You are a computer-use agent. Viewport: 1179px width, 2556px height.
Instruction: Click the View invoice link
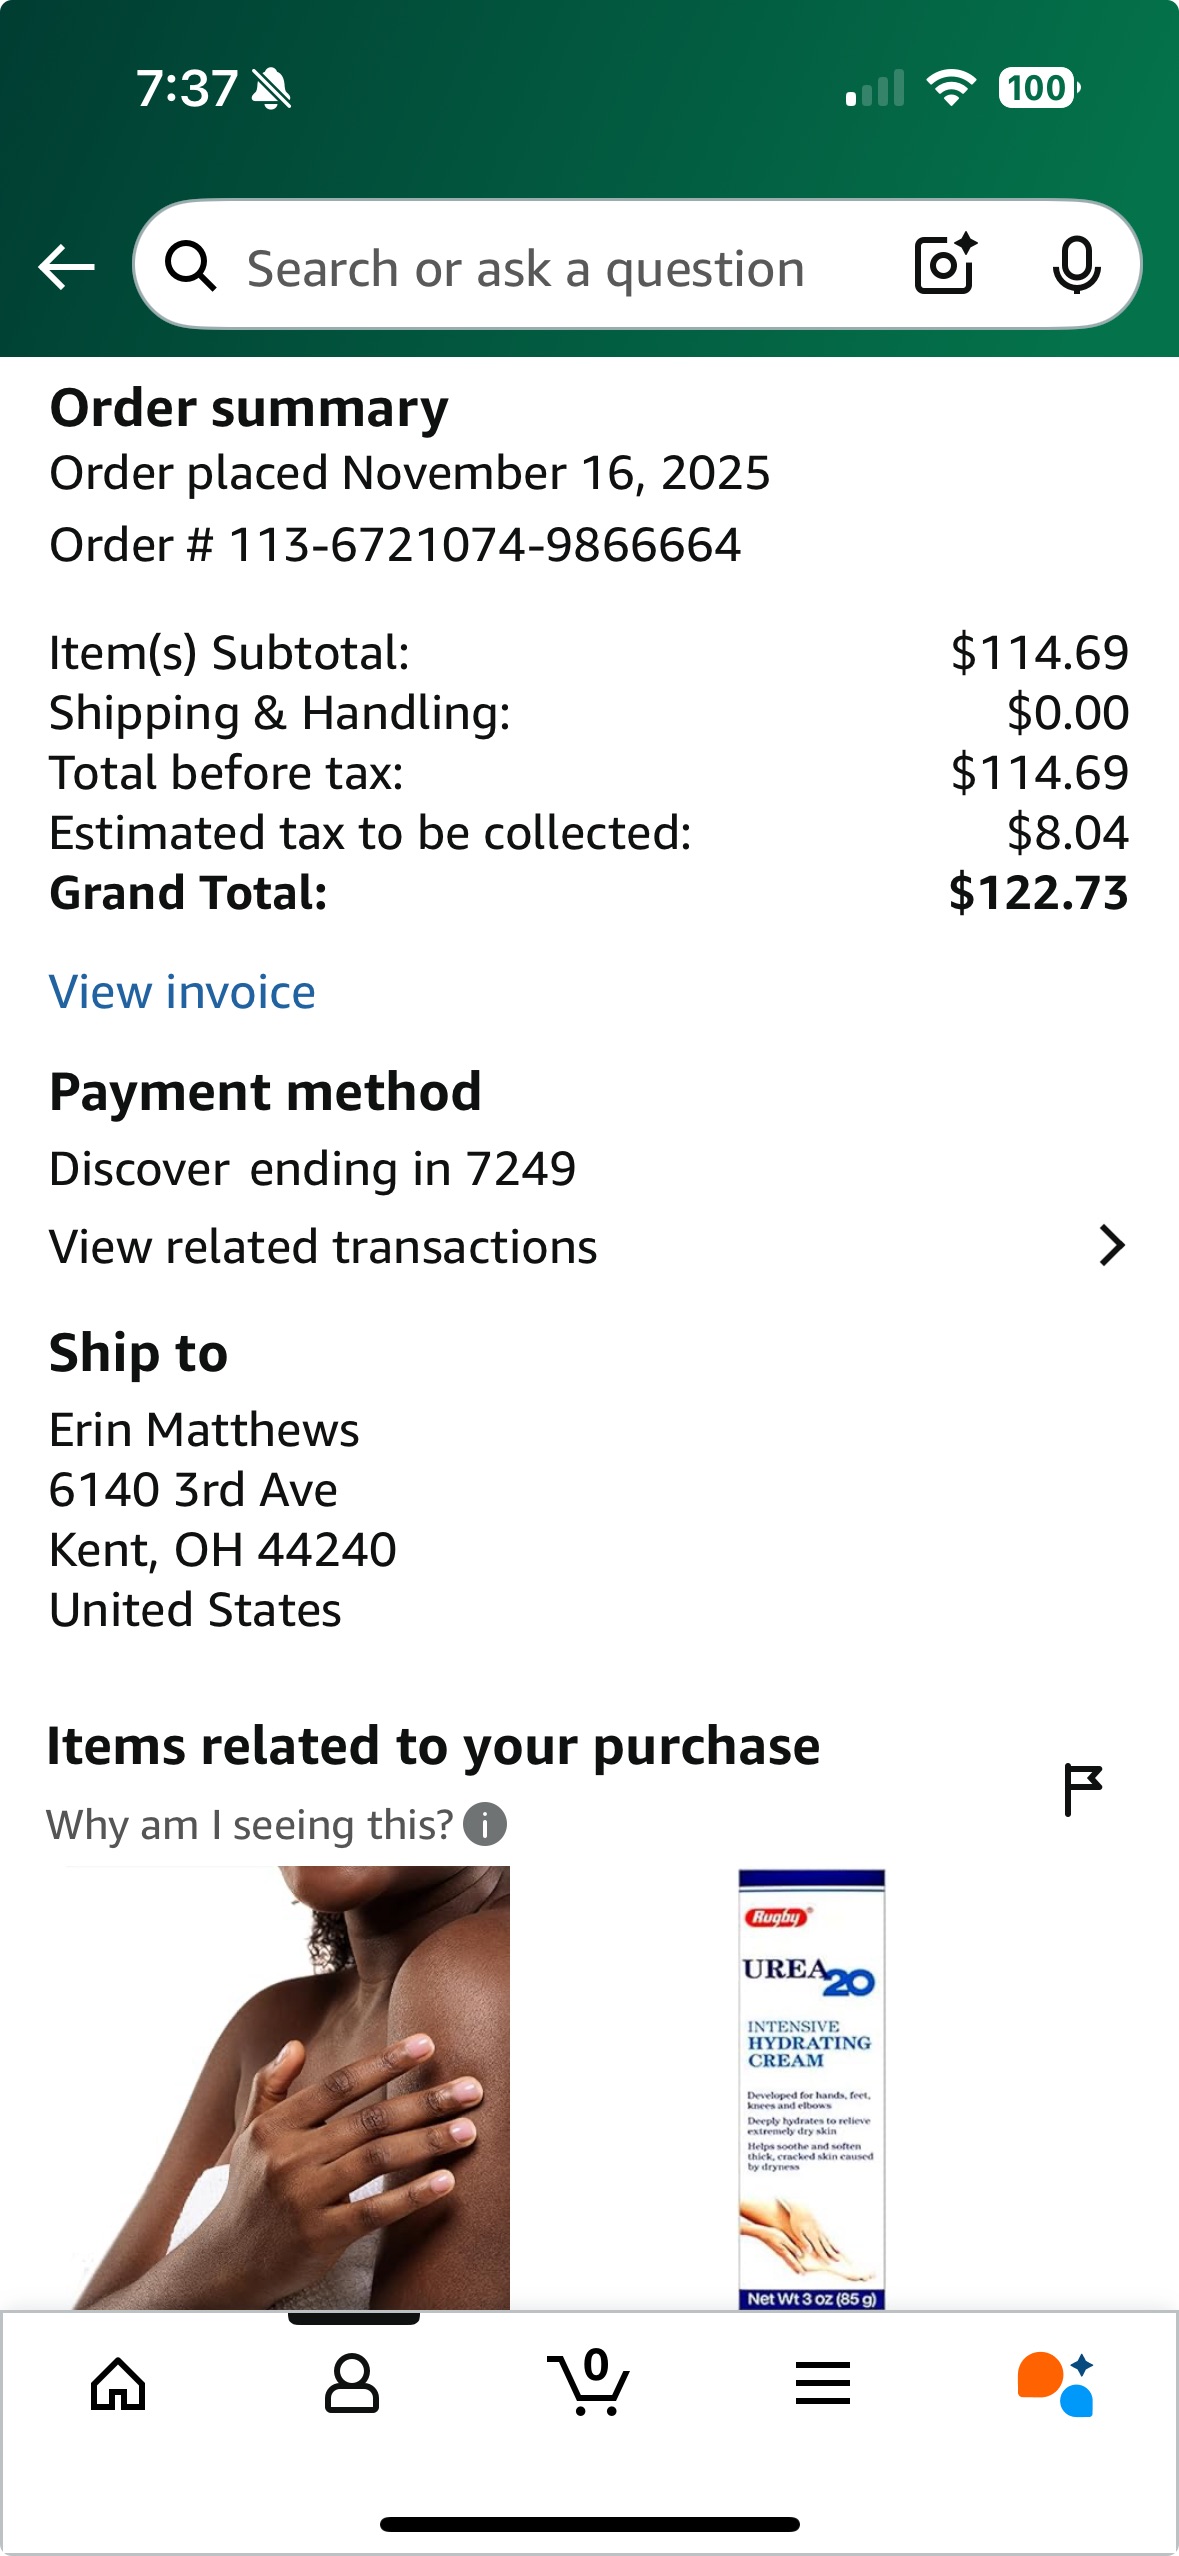182,992
